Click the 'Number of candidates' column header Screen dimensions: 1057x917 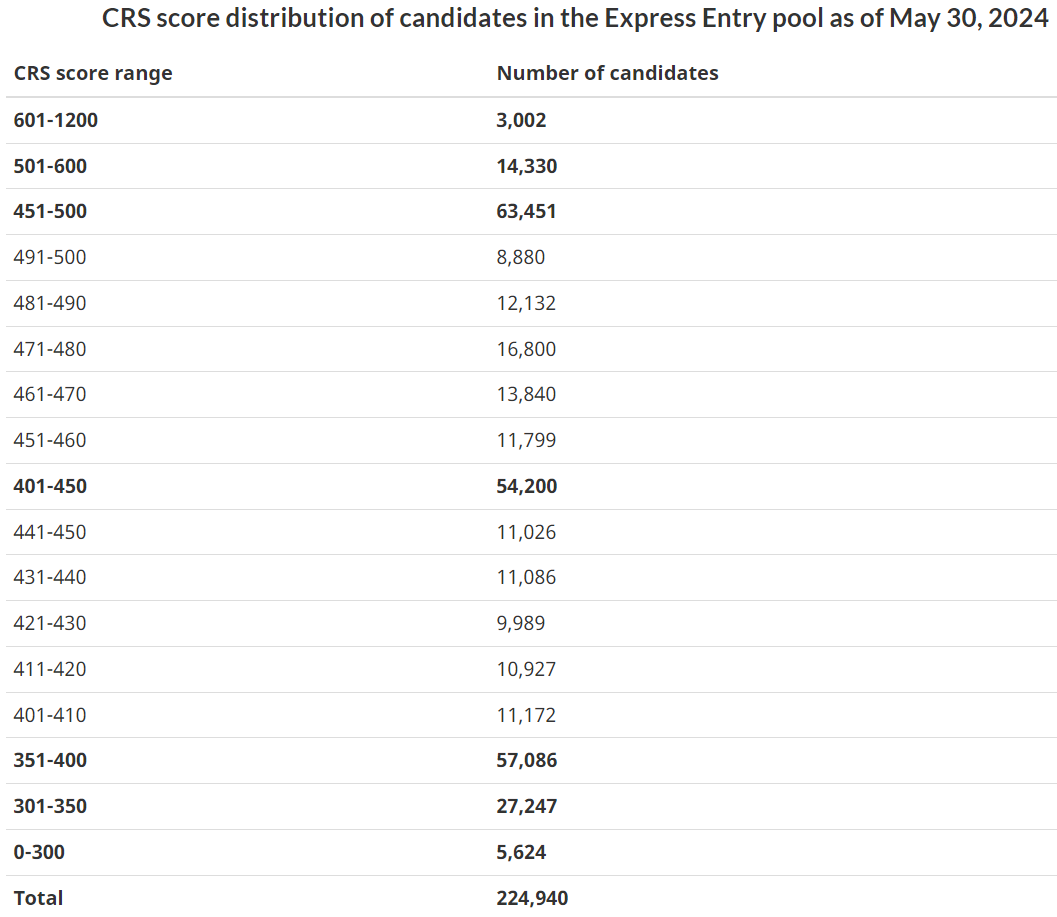coord(607,73)
